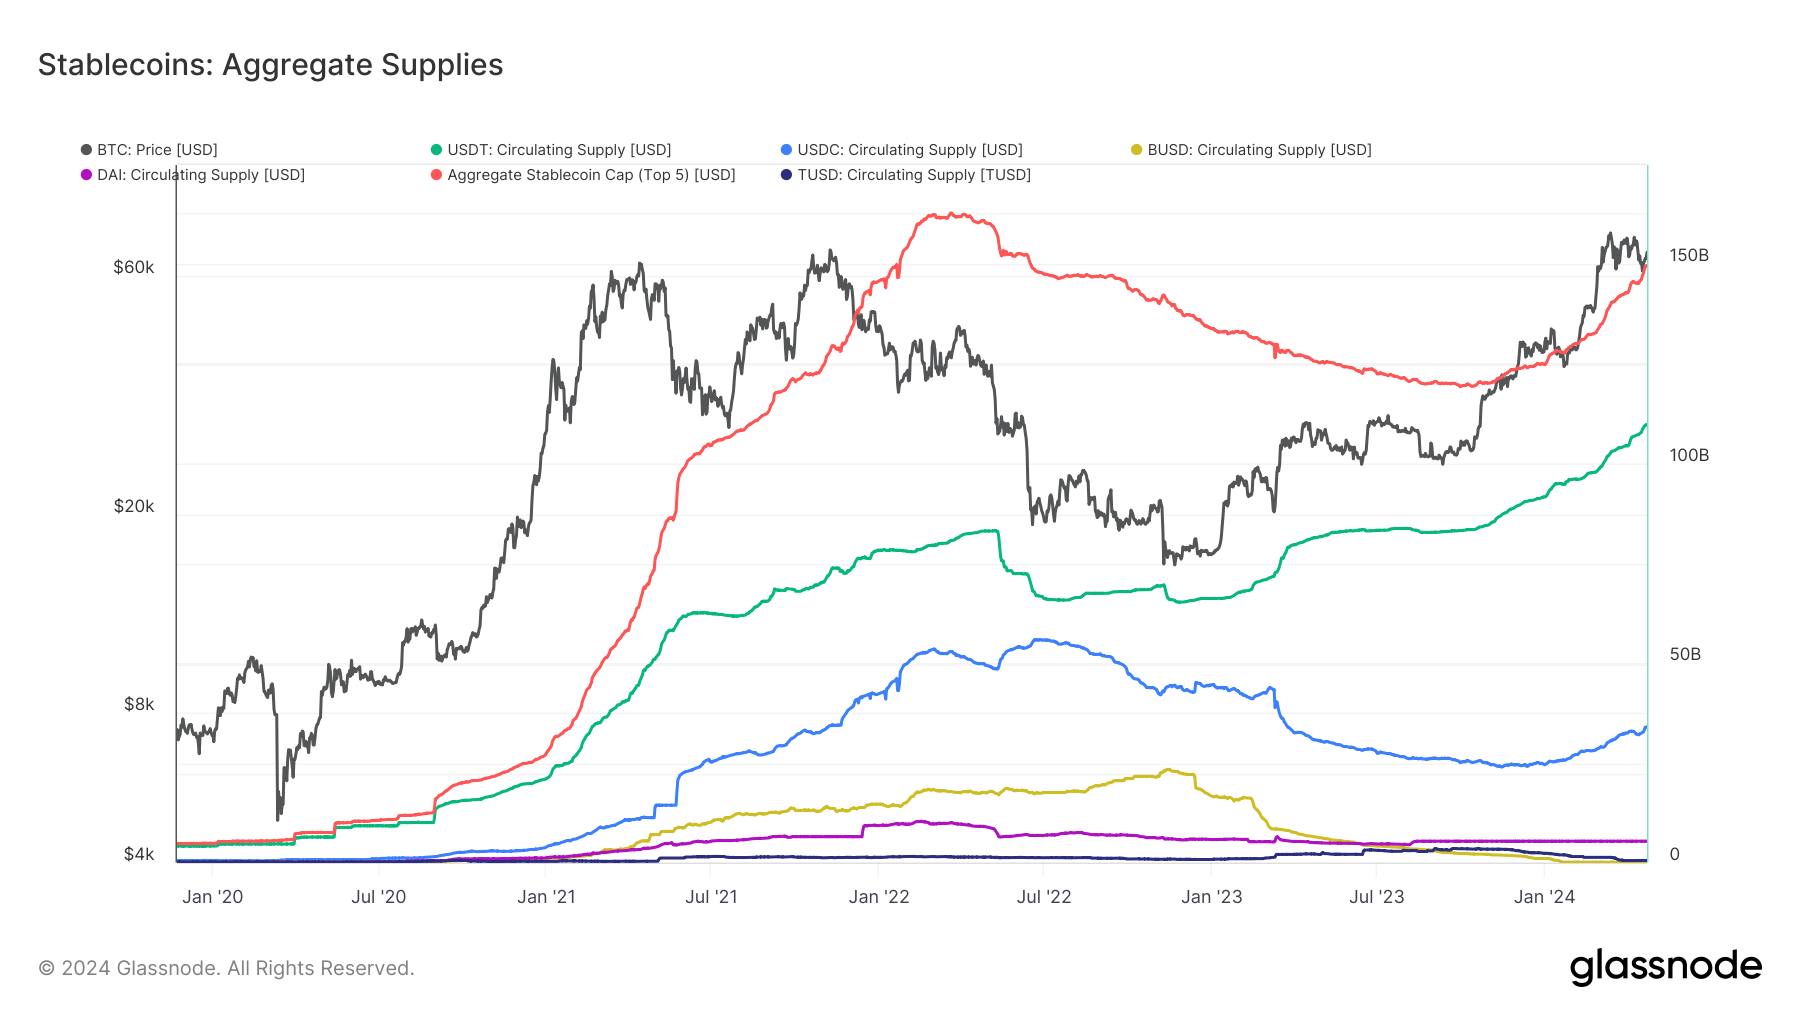This screenshot has height=1013, width=1800.
Task: Click the yellow BUSD legend dot
Action: pos(1136,150)
